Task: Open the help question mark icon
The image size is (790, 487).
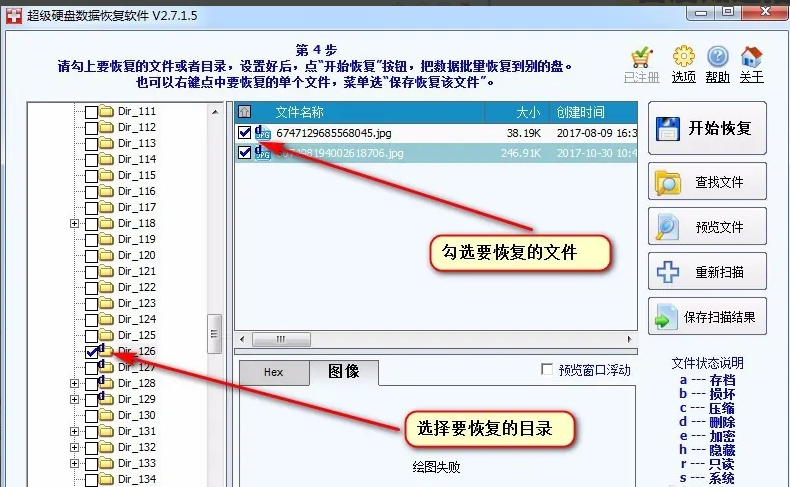Action: click(717, 56)
